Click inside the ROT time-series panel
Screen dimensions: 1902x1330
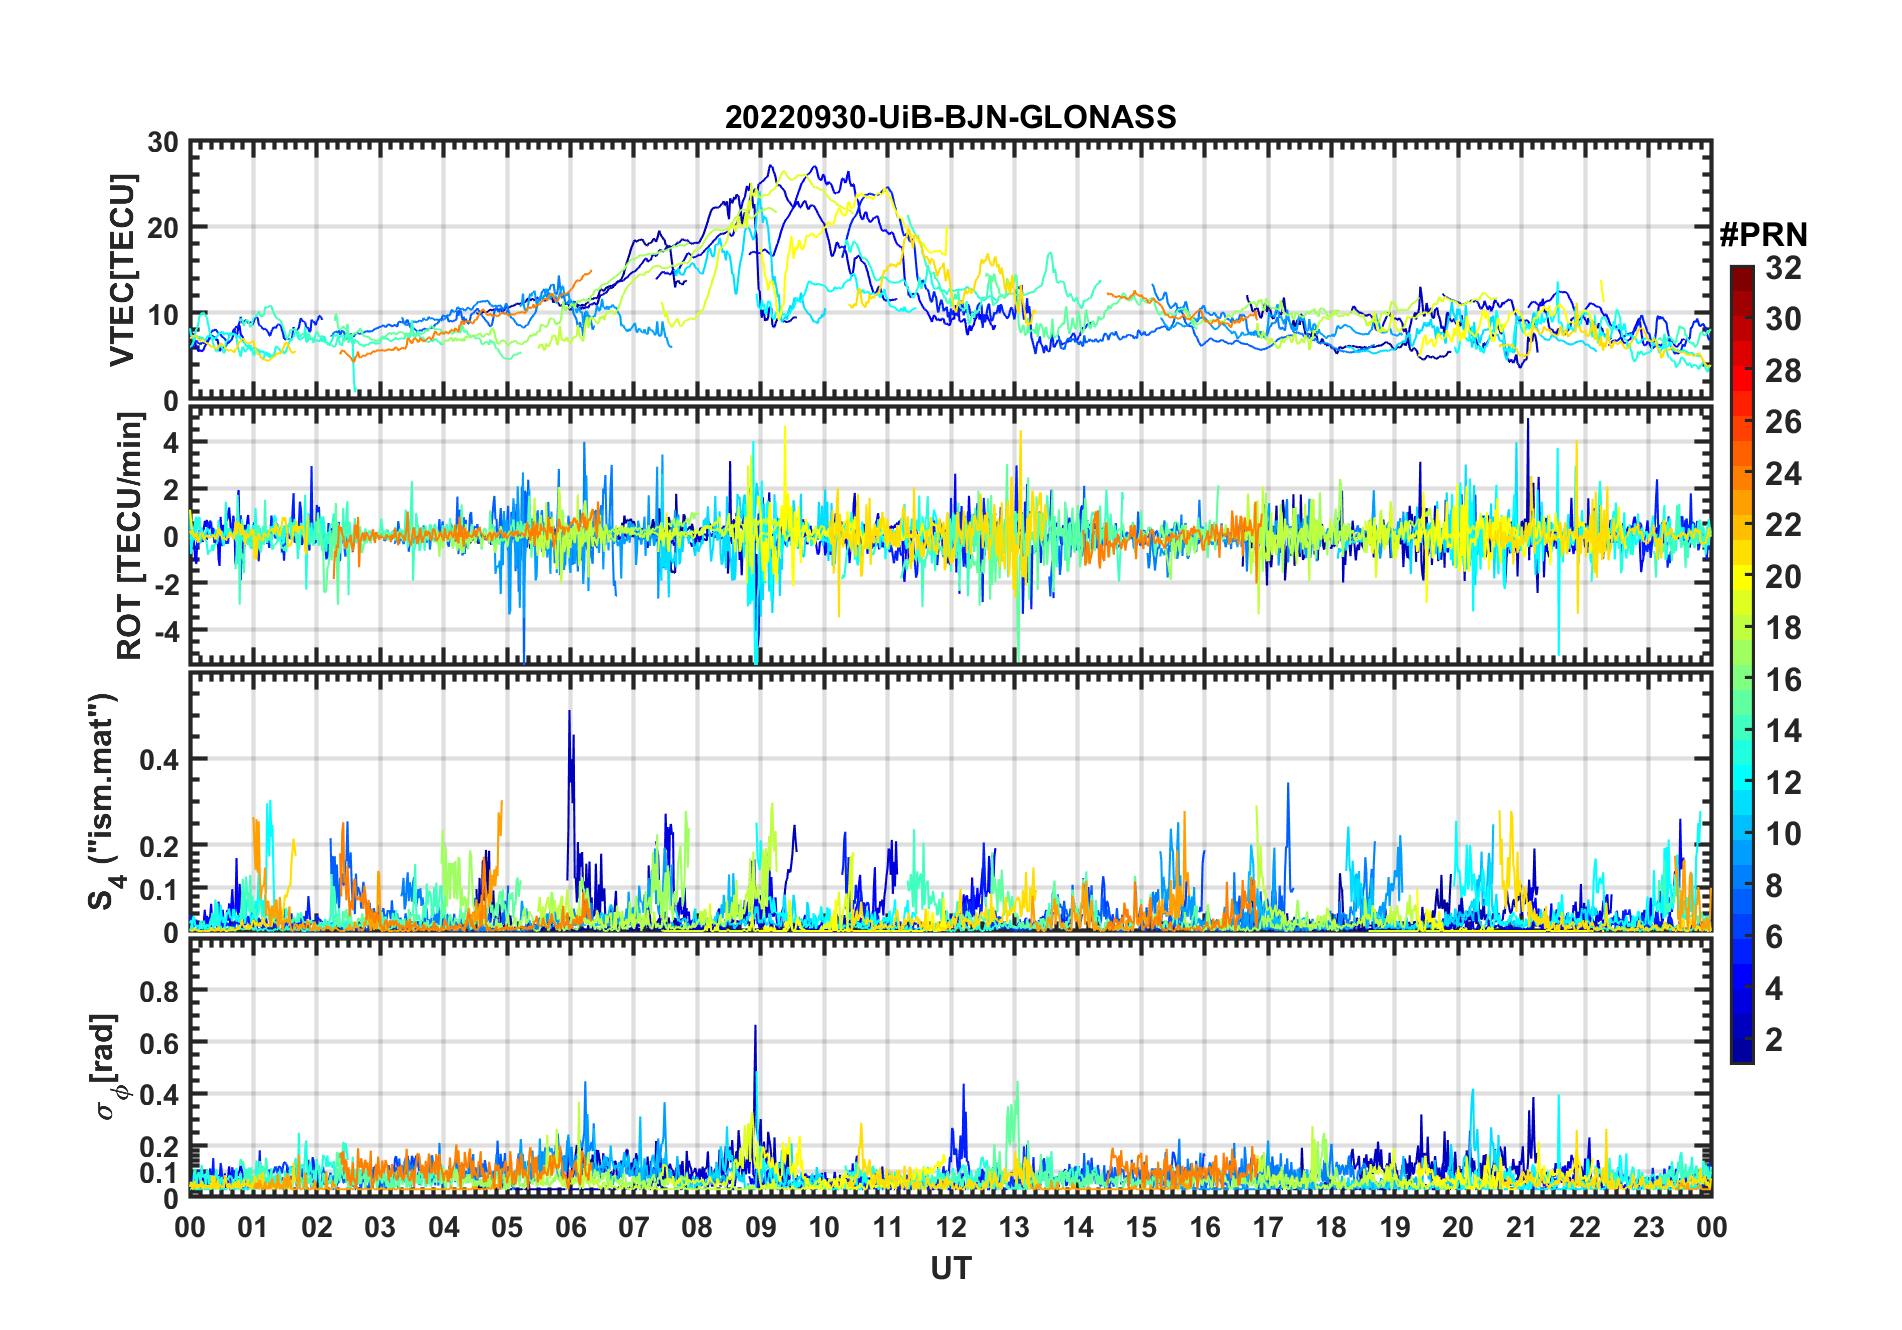coord(951,535)
